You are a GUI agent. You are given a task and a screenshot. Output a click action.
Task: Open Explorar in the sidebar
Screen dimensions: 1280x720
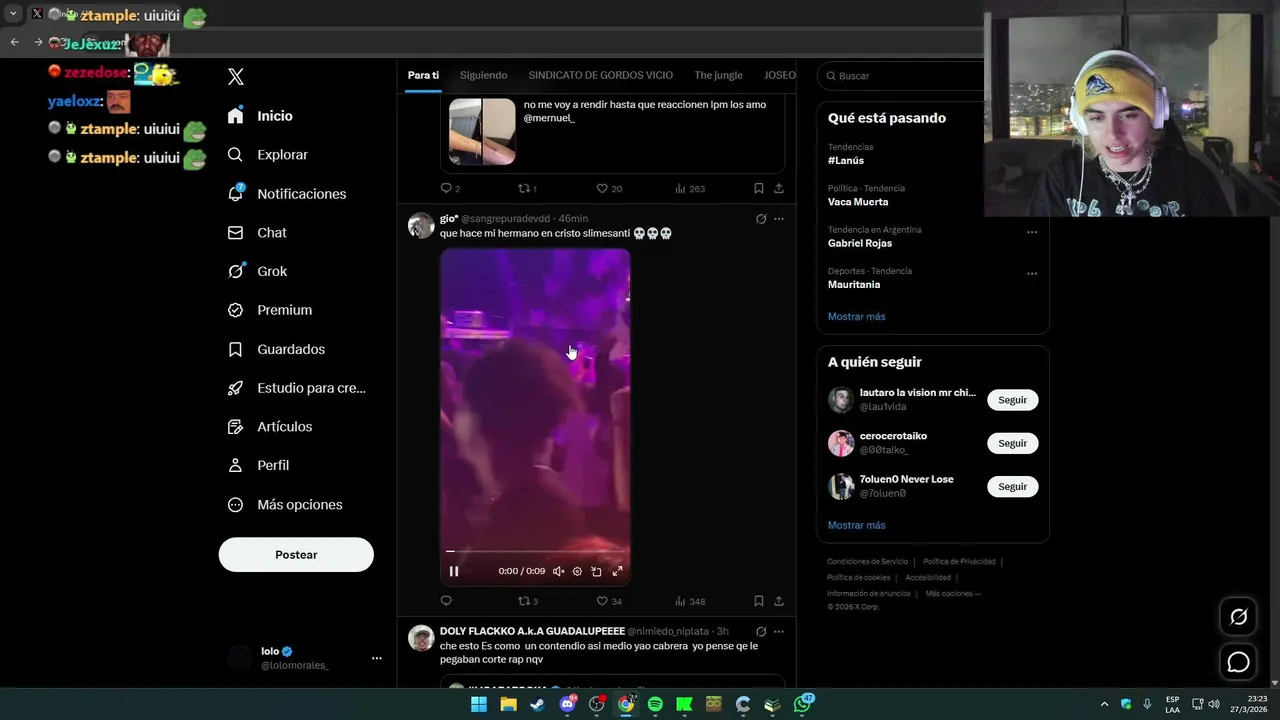pyautogui.click(x=267, y=155)
